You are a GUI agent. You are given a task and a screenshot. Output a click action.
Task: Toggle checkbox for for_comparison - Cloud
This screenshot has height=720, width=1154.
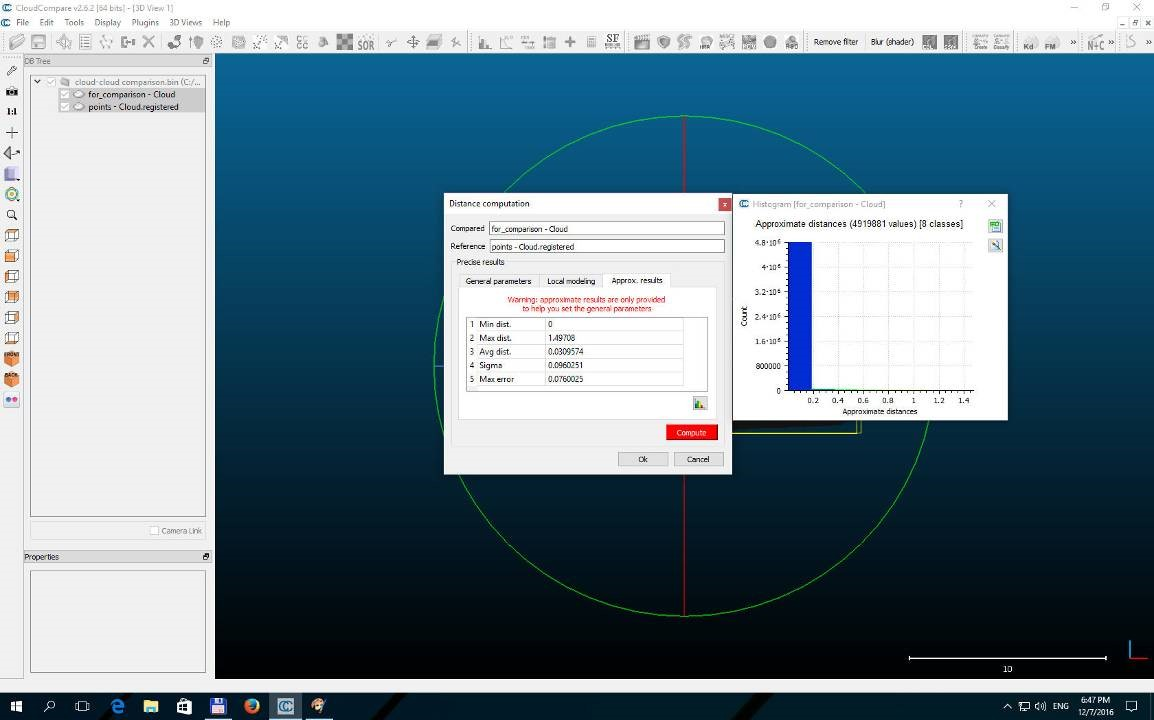click(65, 94)
